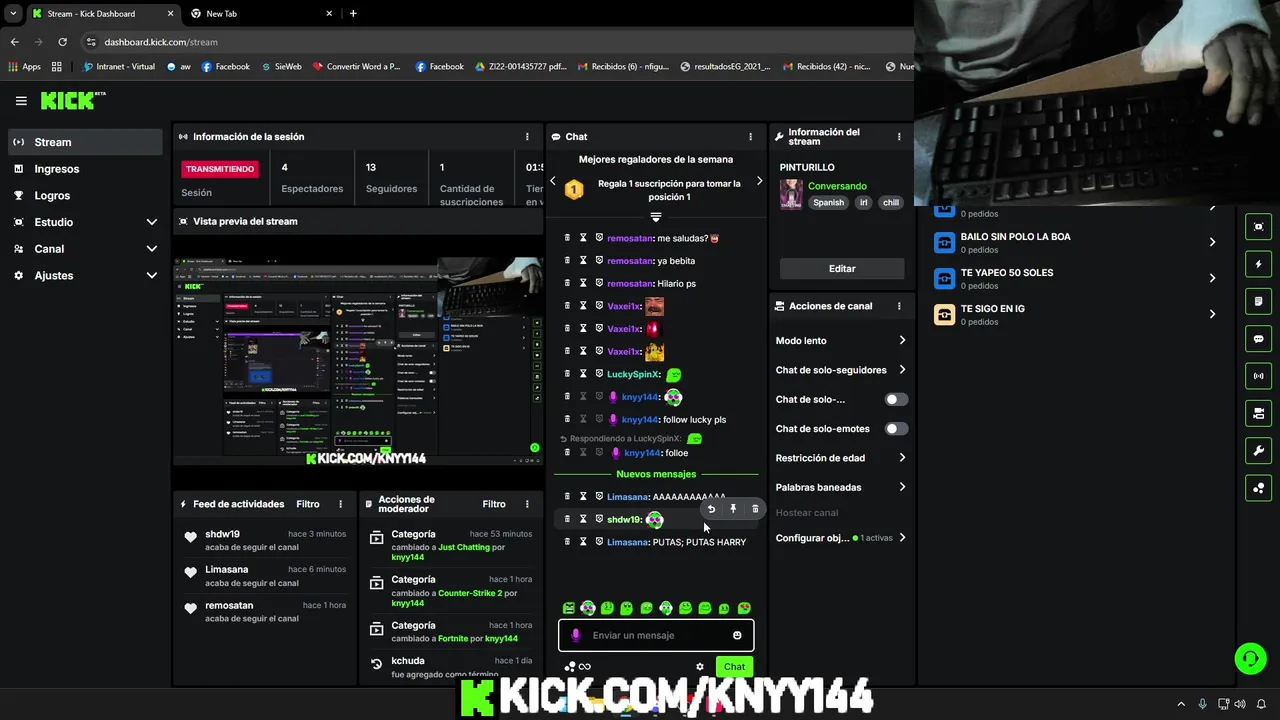Image resolution: width=1280 pixels, height=720 pixels.
Task: Go to previous top gifters slide
Action: pyautogui.click(x=553, y=181)
